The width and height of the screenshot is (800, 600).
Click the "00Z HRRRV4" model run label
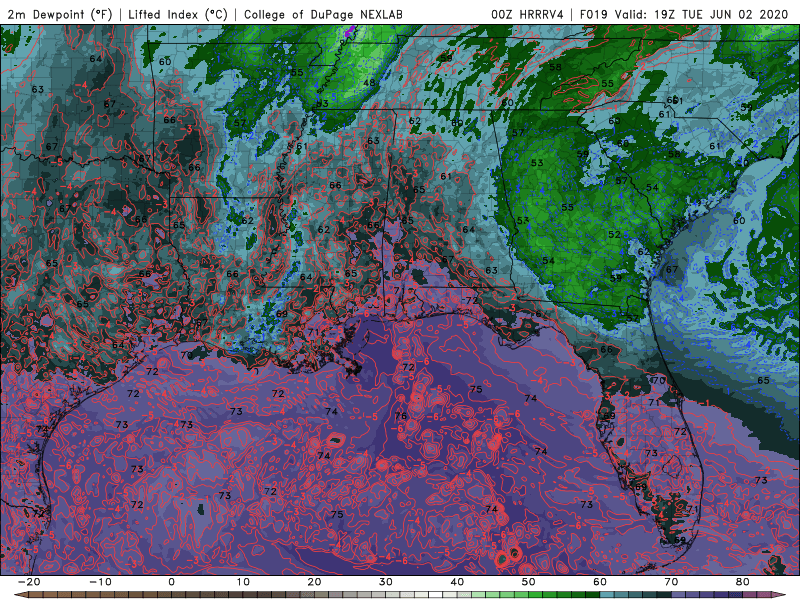527,14
